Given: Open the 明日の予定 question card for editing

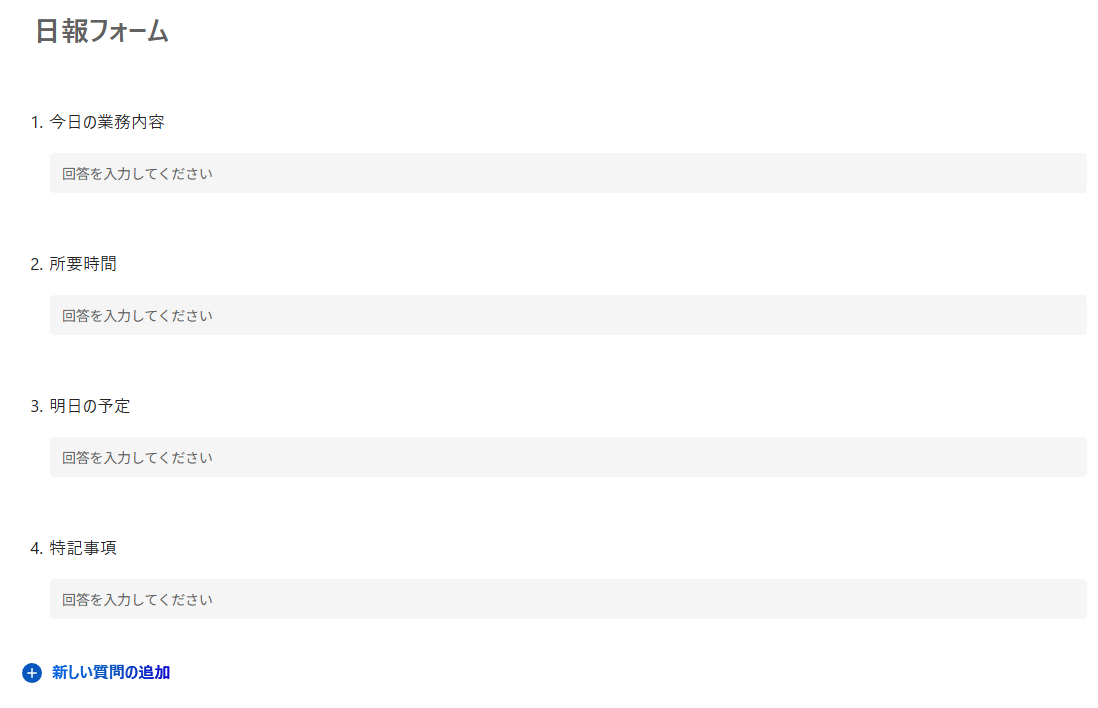Looking at the screenshot, I should [x=600, y=407].
